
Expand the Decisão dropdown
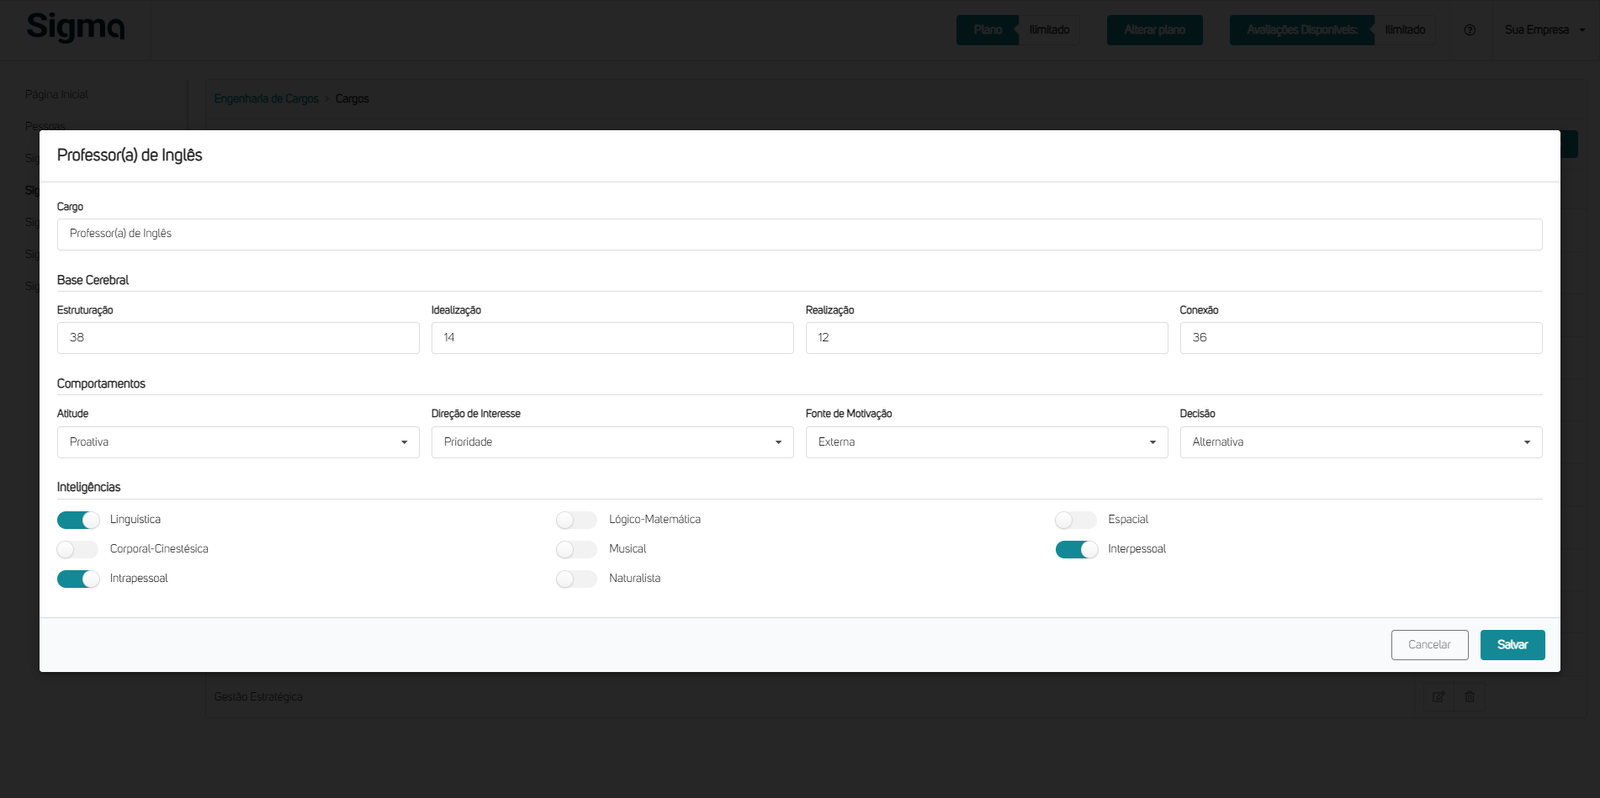click(x=1360, y=442)
